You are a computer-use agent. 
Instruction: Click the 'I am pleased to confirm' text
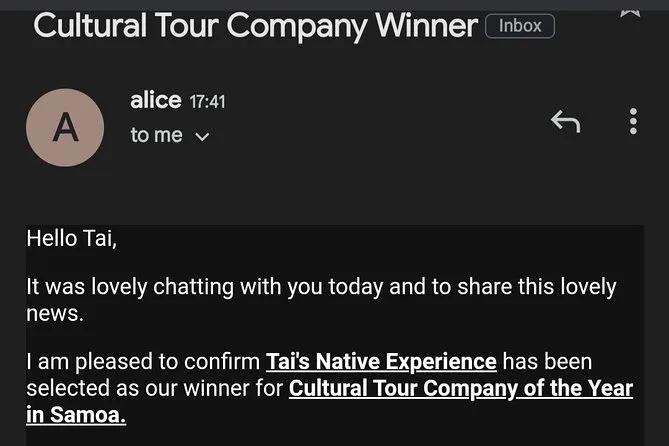tap(144, 361)
